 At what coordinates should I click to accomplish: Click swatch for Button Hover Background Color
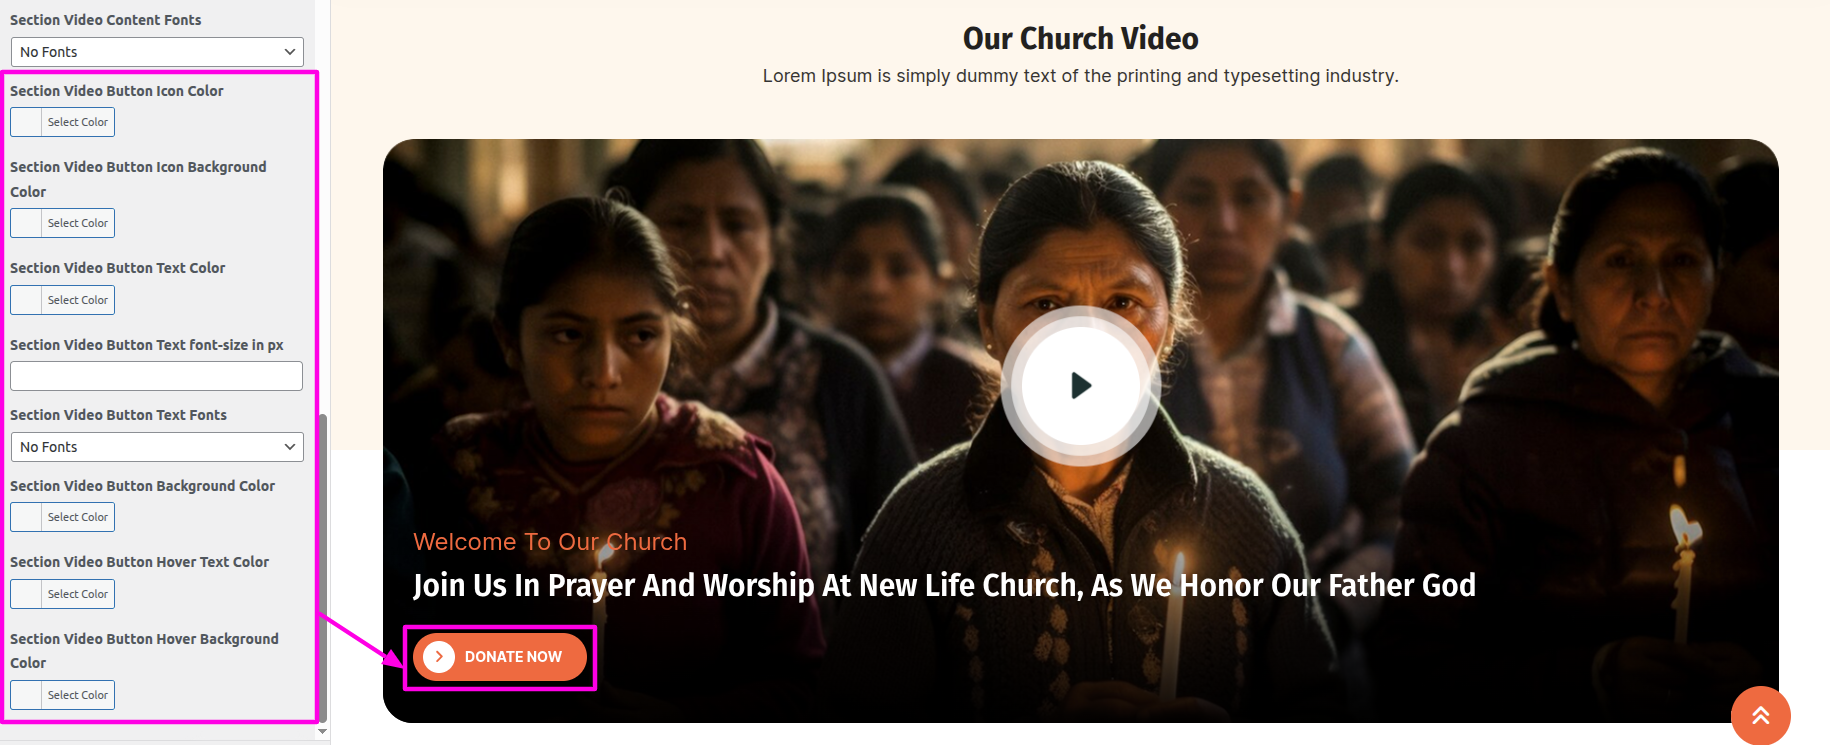[26, 695]
